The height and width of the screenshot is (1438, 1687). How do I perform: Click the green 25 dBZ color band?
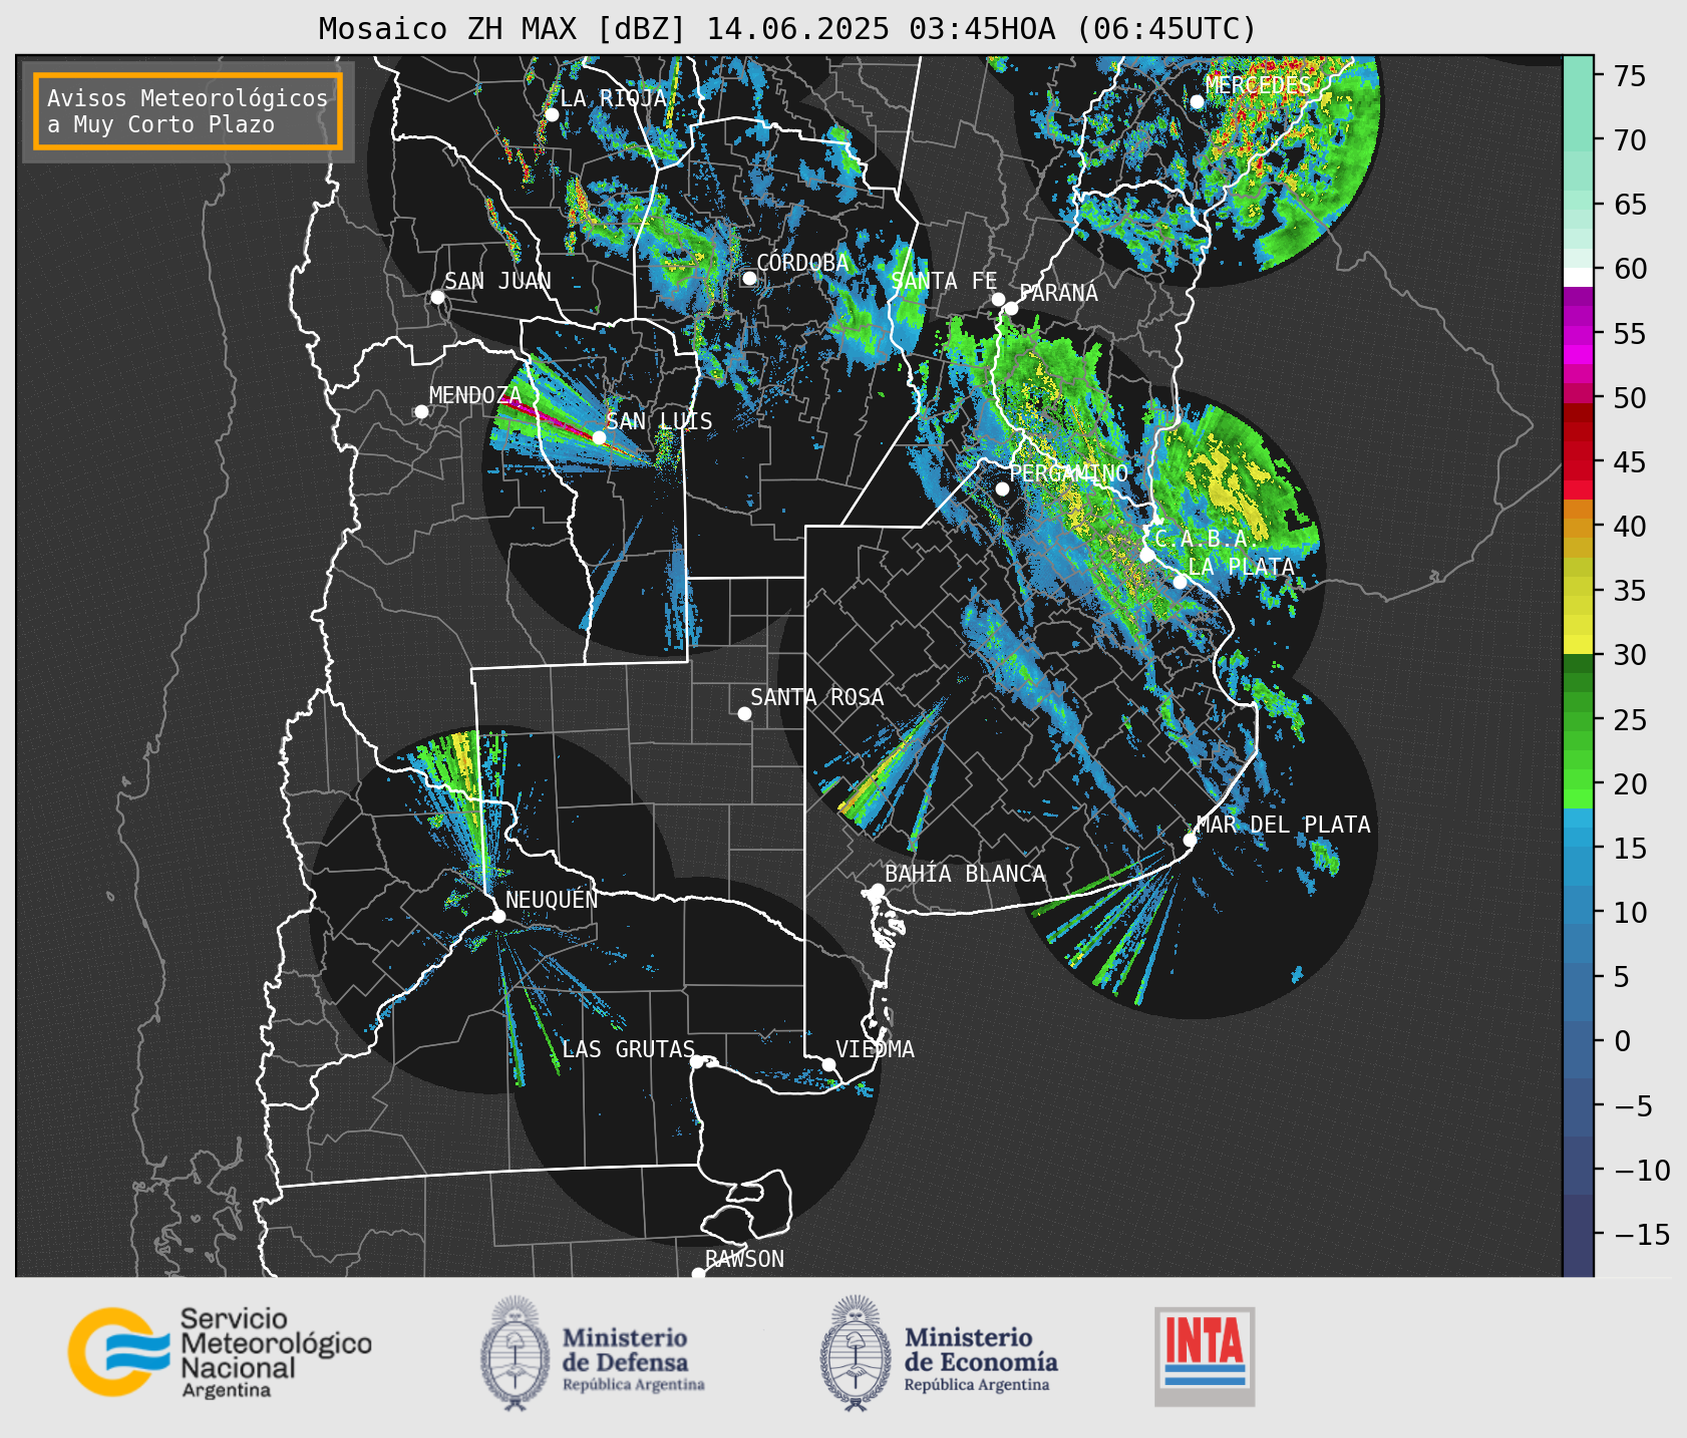[1578, 719]
